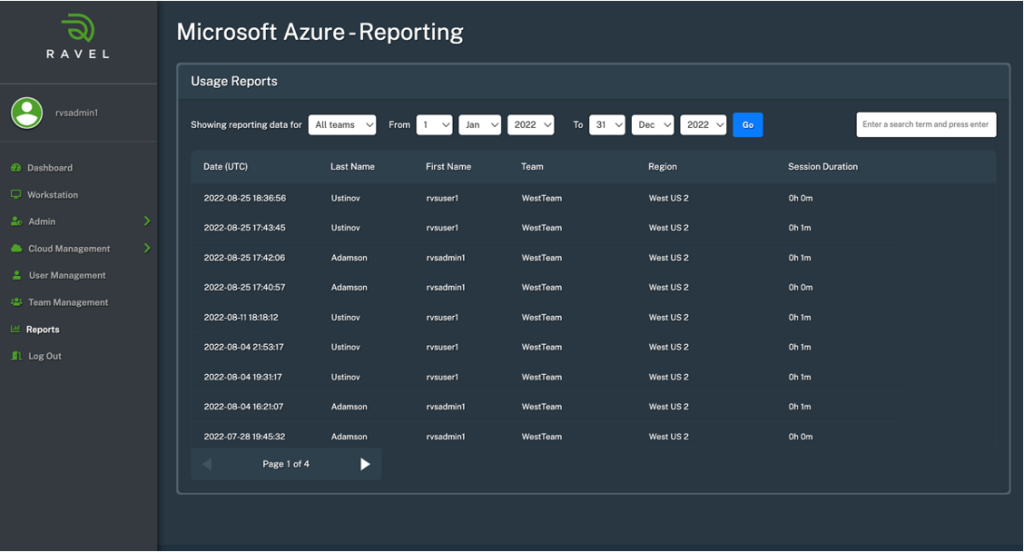Expand the Cloud Management submenu arrow
Image resolution: width=1024 pixels, height=552 pixels.
[147, 248]
